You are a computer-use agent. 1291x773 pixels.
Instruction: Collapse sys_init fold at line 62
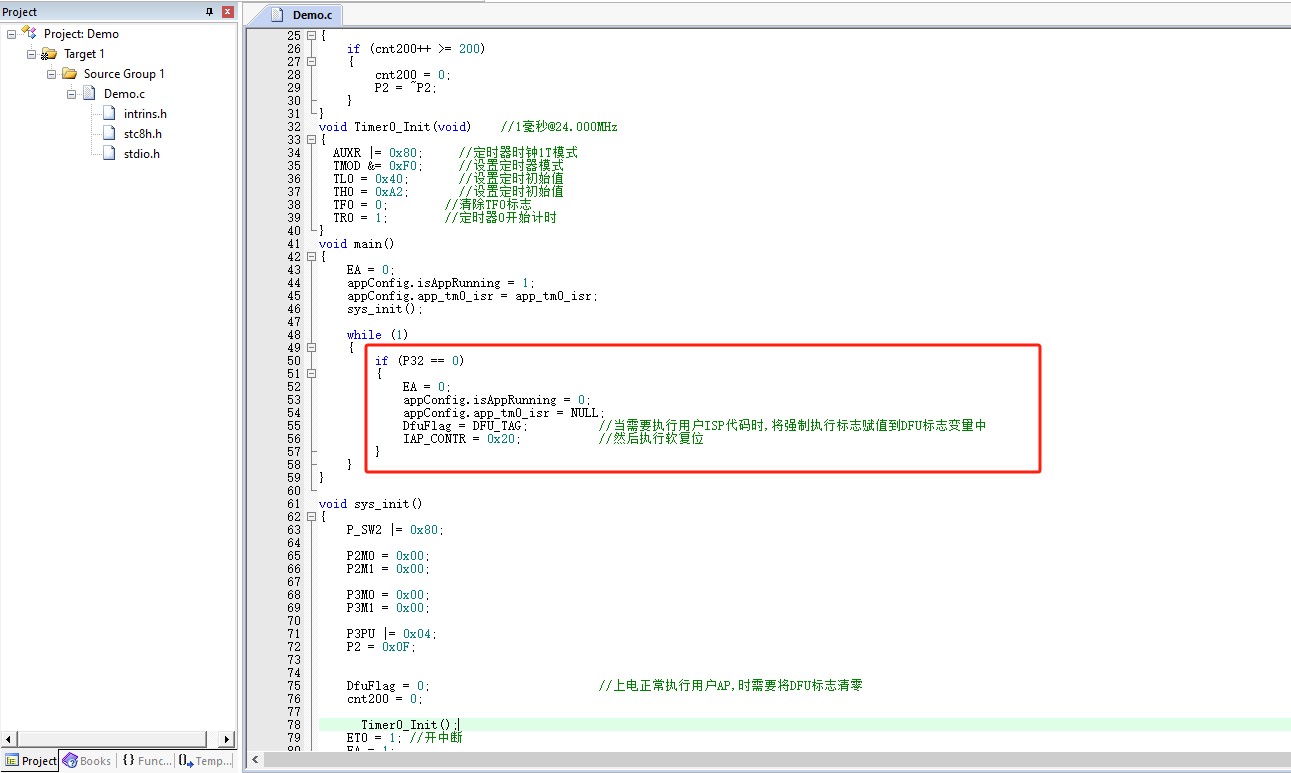click(311, 516)
